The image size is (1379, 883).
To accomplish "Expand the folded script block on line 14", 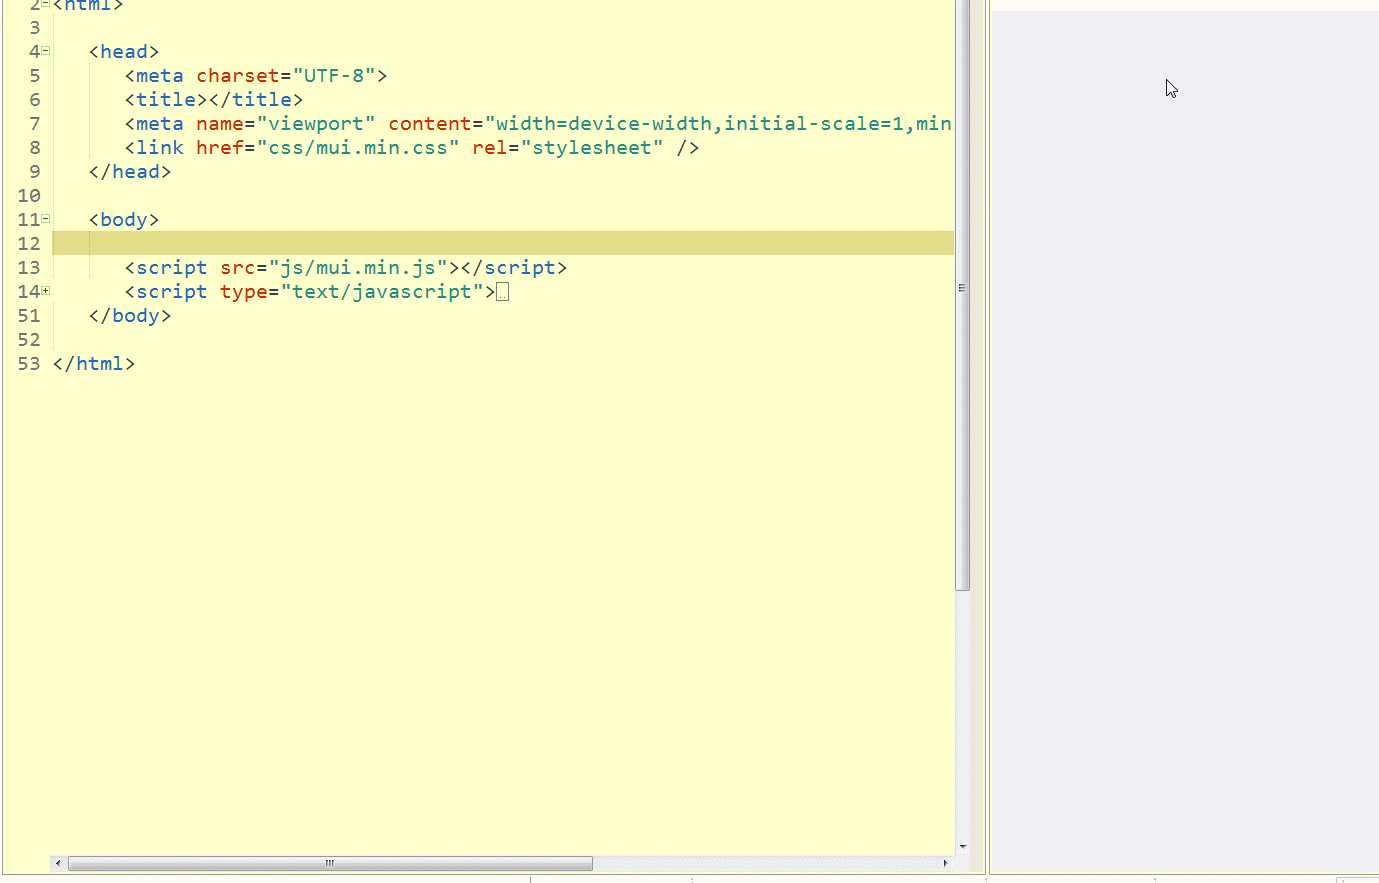I will pos(46,291).
